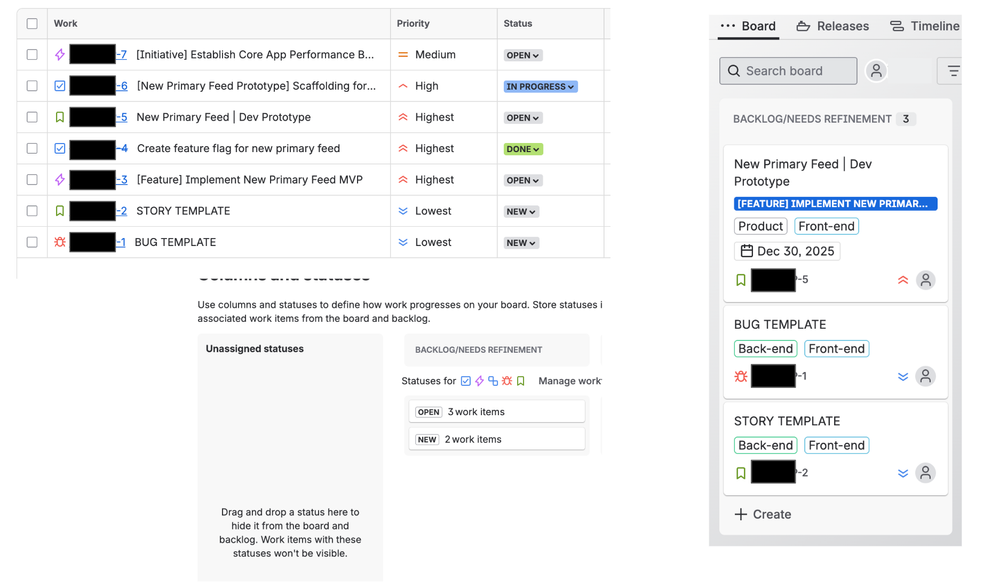Viewport: 999px width, 587px height.
Task: Click the avatar icon next to Search board
Action: point(876,71)
